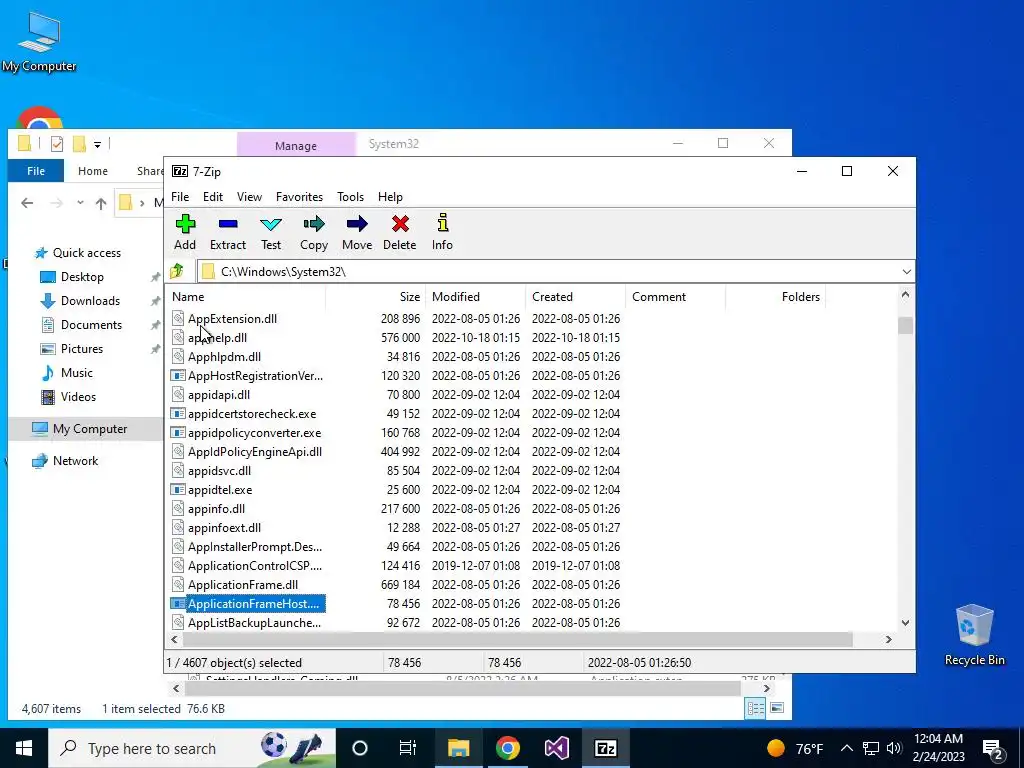
Task: Open the Quick Access Toolbar customize dropdown
Action: point(97,144)
